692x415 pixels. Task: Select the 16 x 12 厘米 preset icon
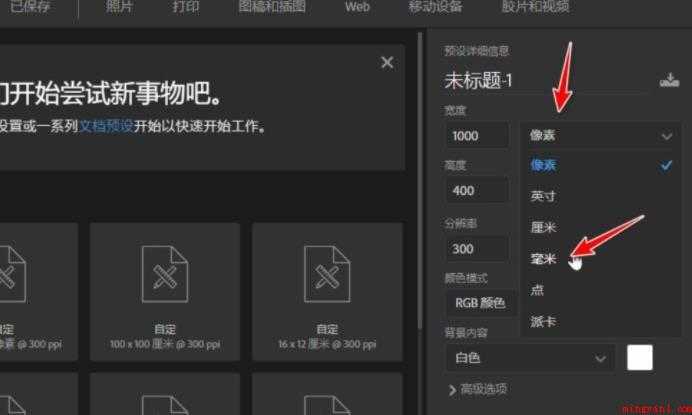coord(327,274)
